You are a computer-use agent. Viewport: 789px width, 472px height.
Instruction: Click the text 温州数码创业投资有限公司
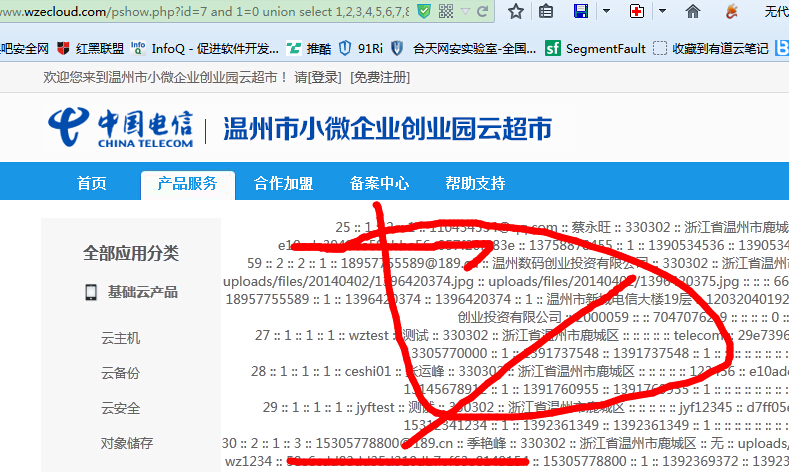click(570, 263)
